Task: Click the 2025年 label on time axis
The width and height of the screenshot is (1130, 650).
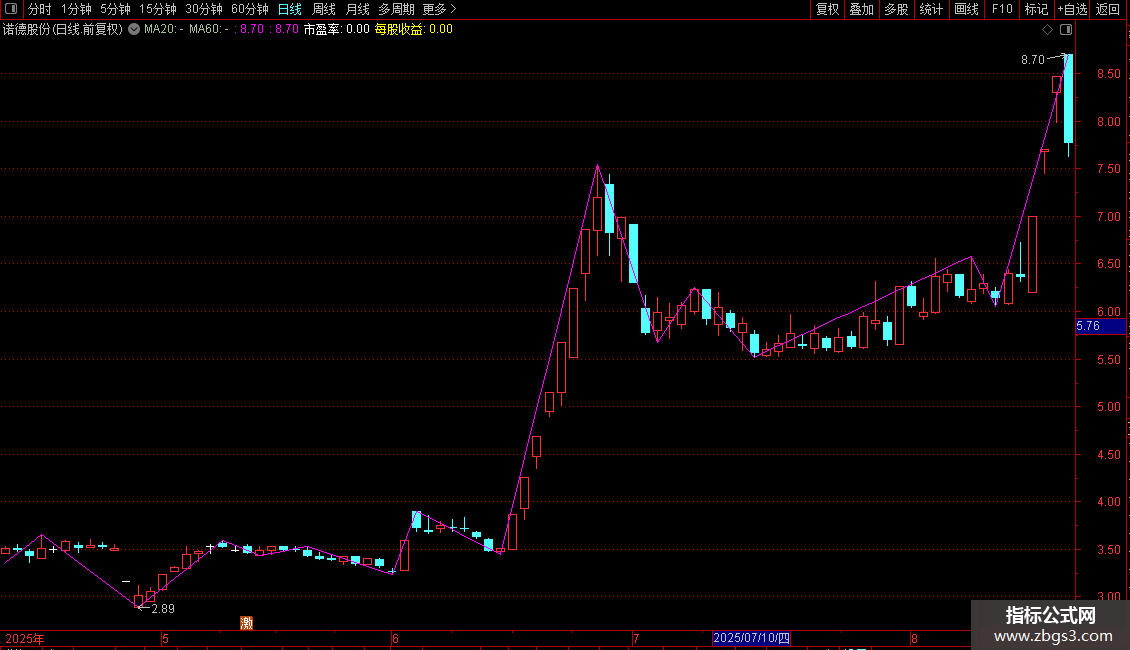Action: (x=25, y=638)
